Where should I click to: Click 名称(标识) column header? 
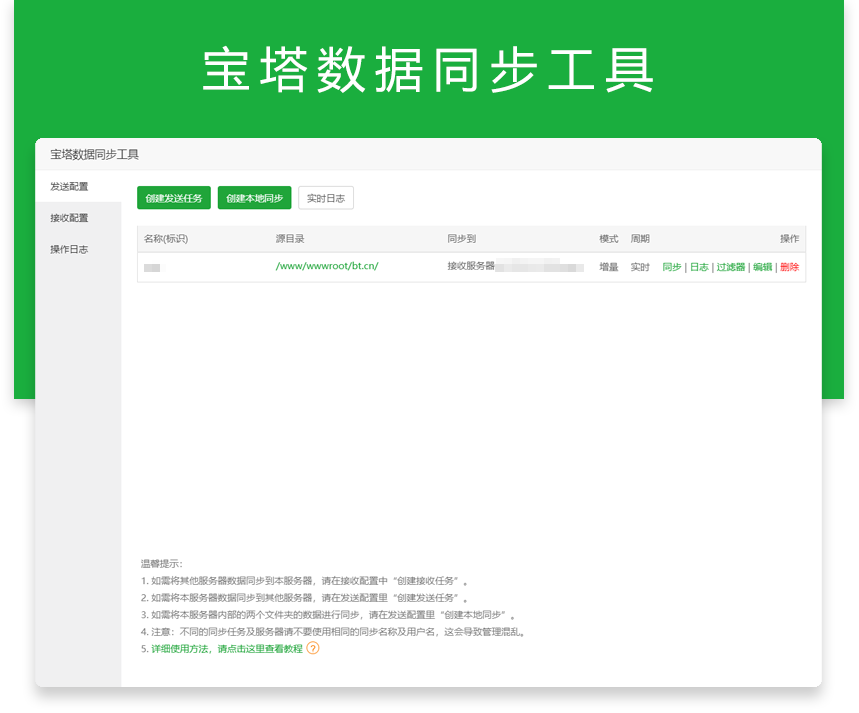(x=166, y=239)
